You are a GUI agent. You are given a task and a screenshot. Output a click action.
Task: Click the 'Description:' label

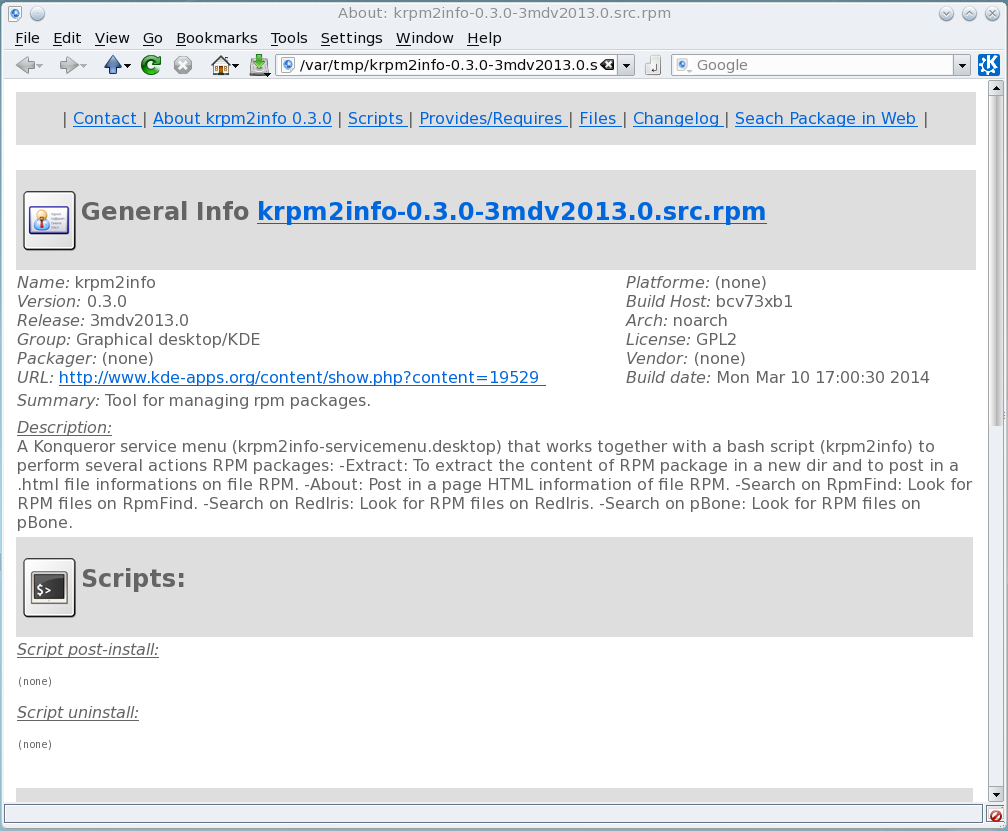coord(64,427)
